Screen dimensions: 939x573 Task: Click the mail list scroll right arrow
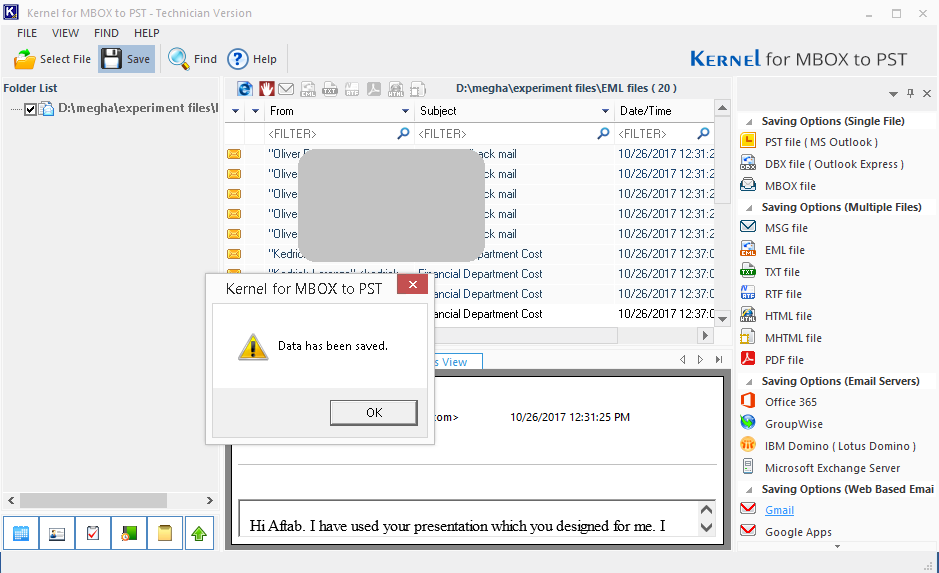tap(705, 335)
